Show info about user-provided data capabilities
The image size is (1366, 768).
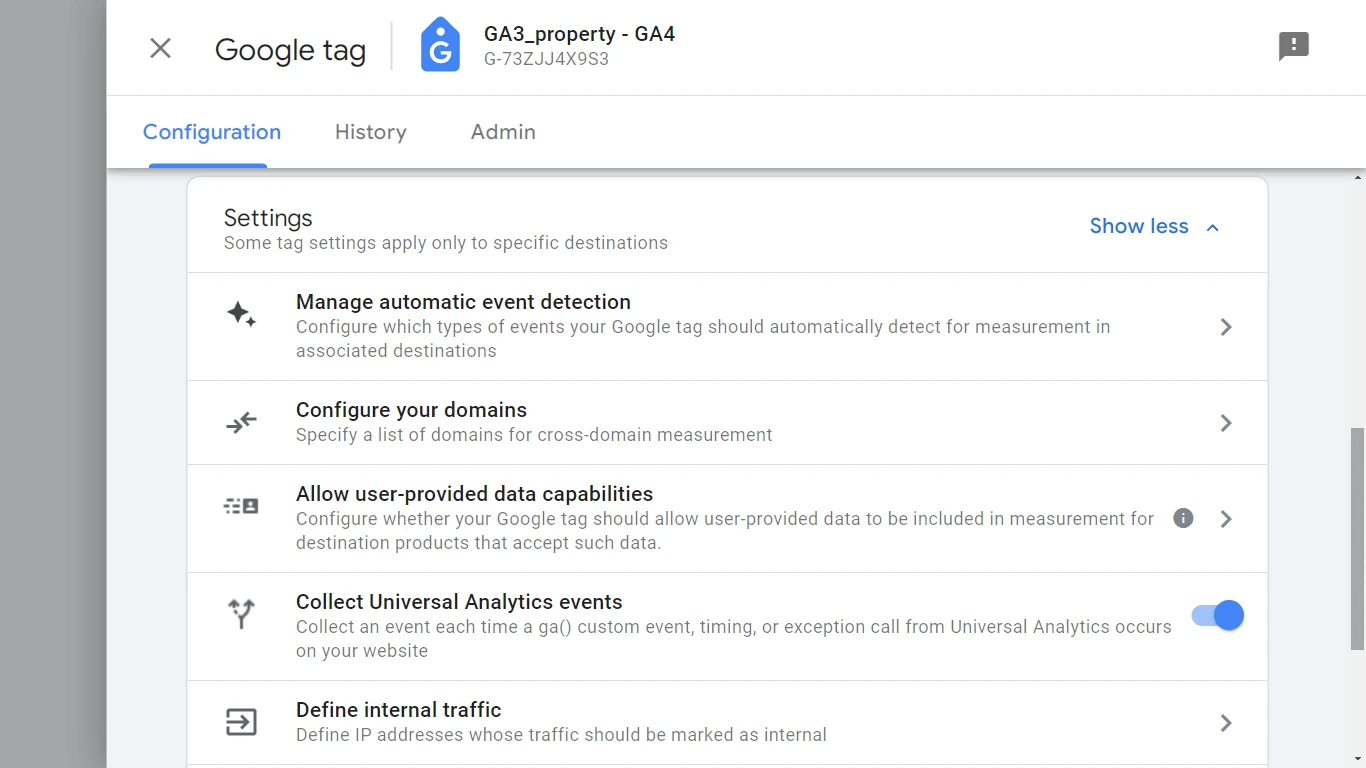point(1183,518)
